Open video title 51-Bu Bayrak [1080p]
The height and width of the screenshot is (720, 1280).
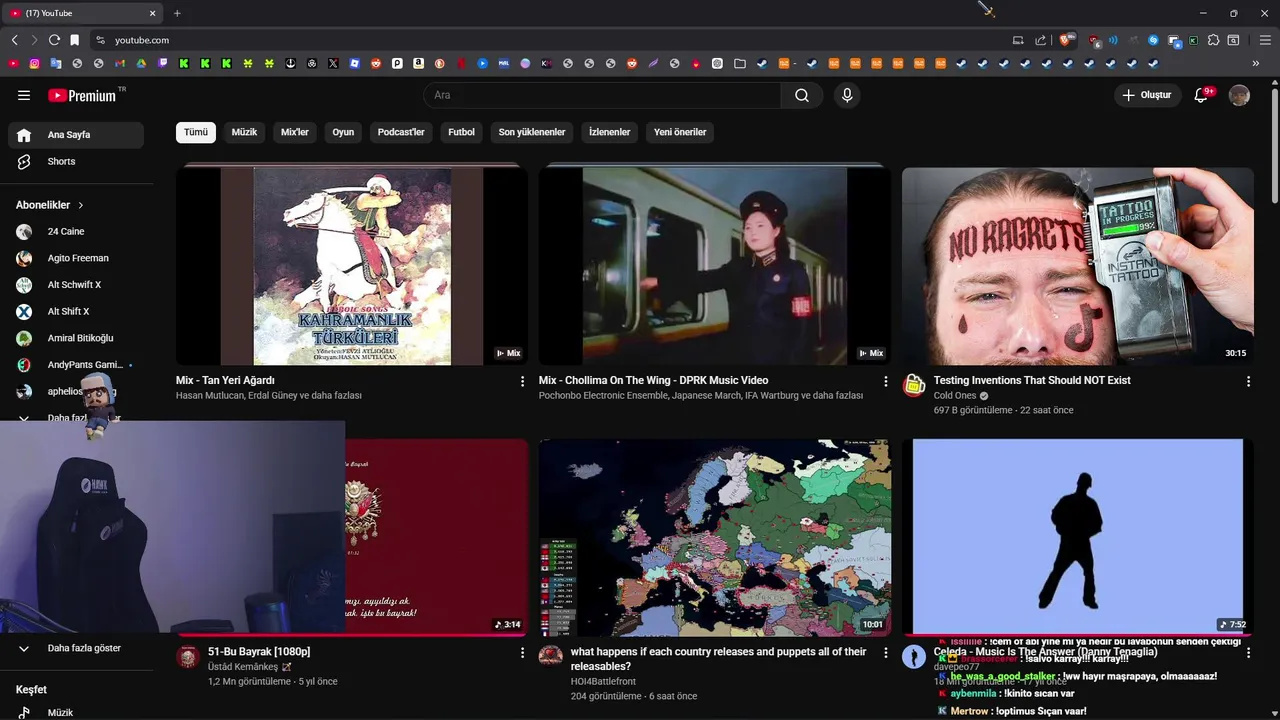point(259,651)
